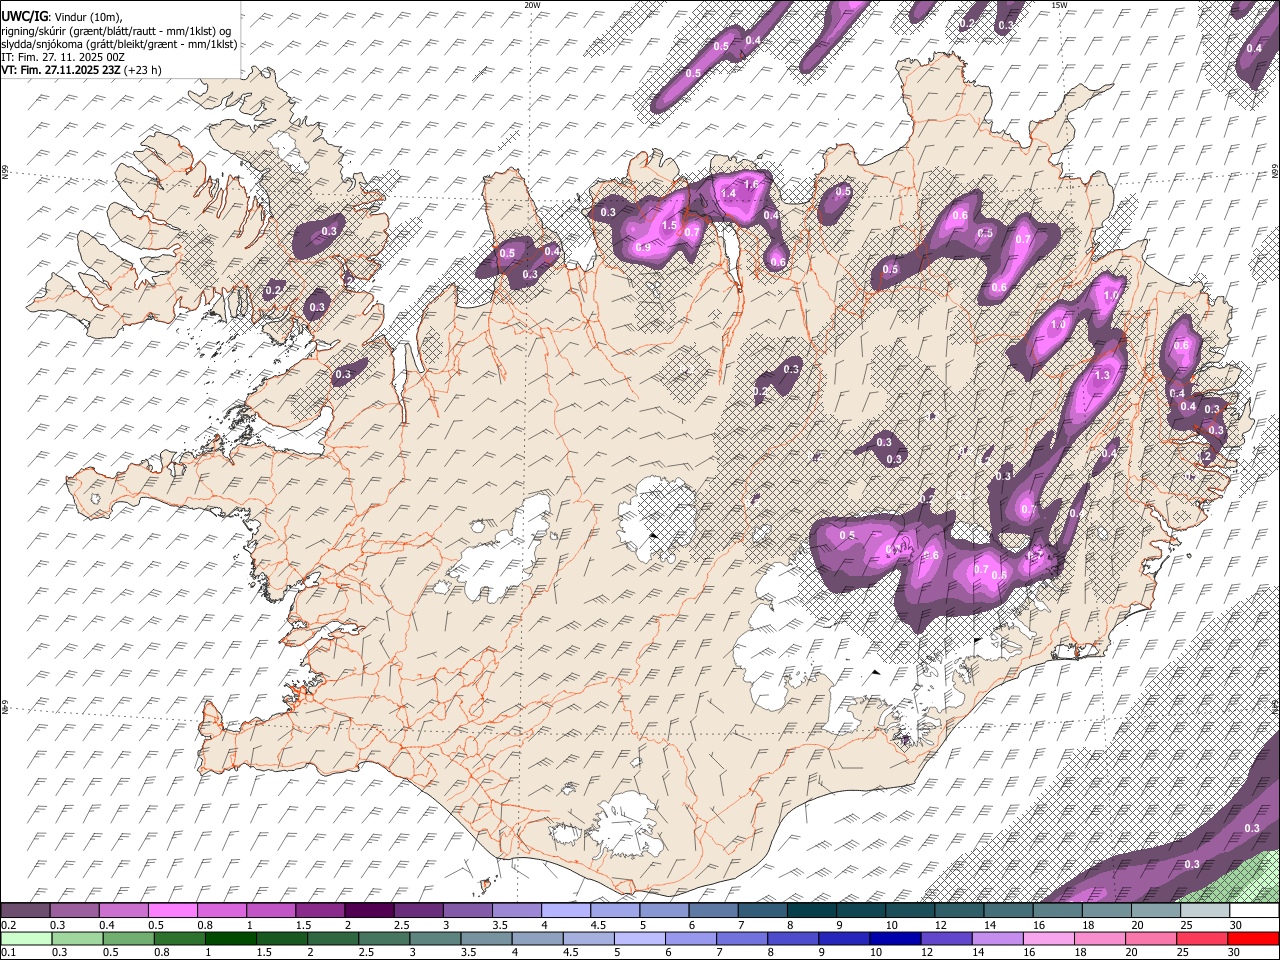
Task: Click the pale green 0.1–0.3 swatch in bottom legend row
Action: [27, 938]
